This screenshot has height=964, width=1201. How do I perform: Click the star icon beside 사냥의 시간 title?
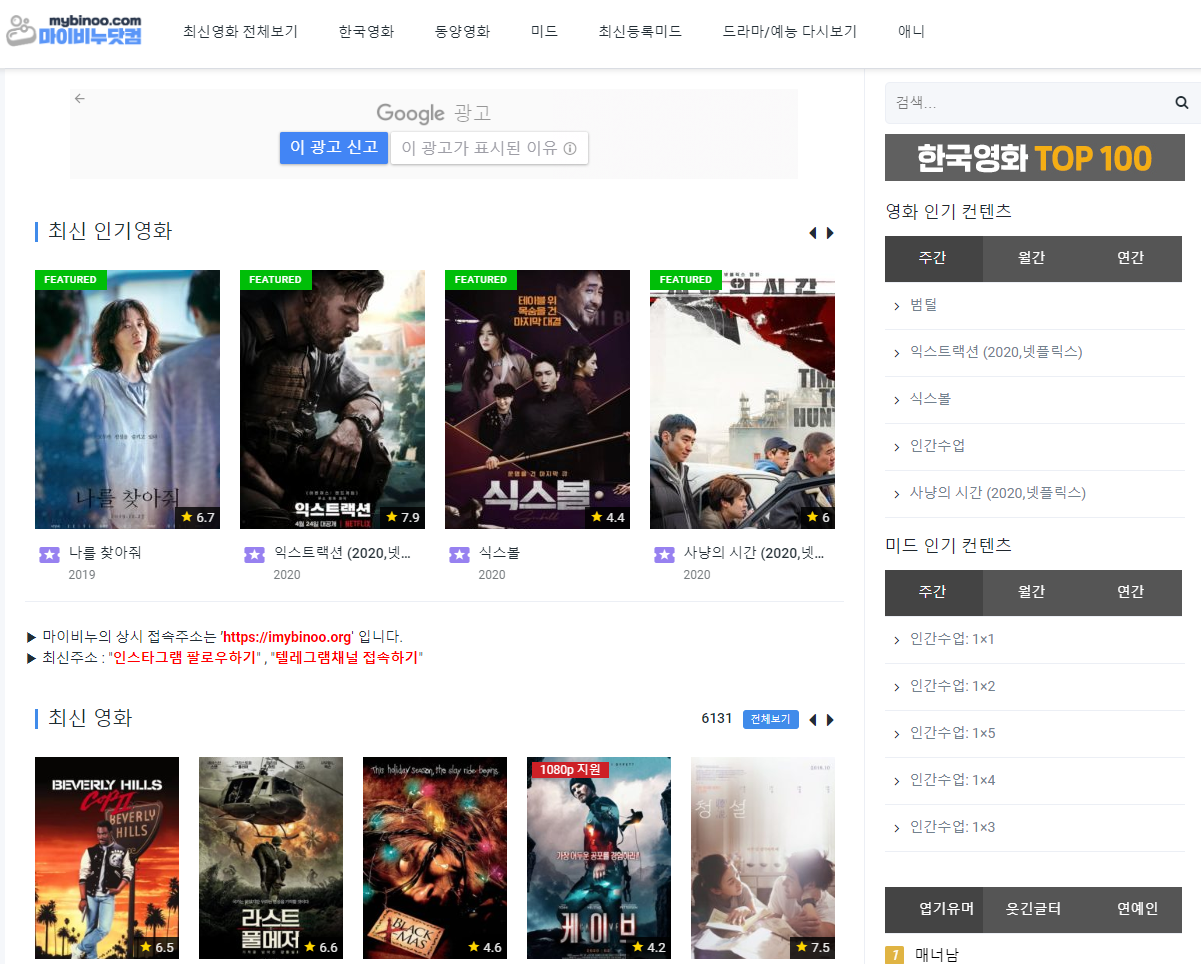664,554
